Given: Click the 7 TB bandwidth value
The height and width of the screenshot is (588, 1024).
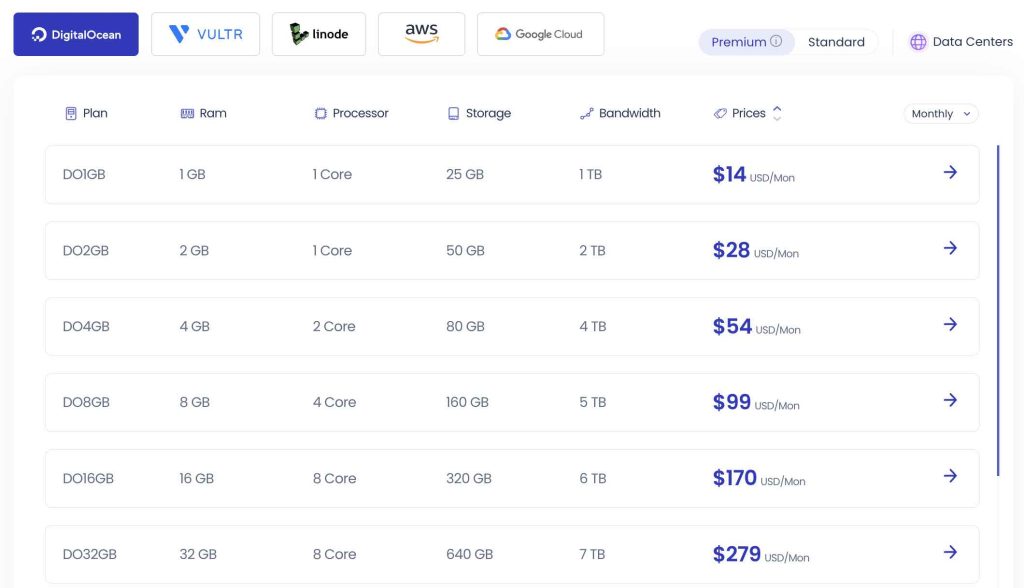Looking at the screenshot, I should [x=592, y=554].
